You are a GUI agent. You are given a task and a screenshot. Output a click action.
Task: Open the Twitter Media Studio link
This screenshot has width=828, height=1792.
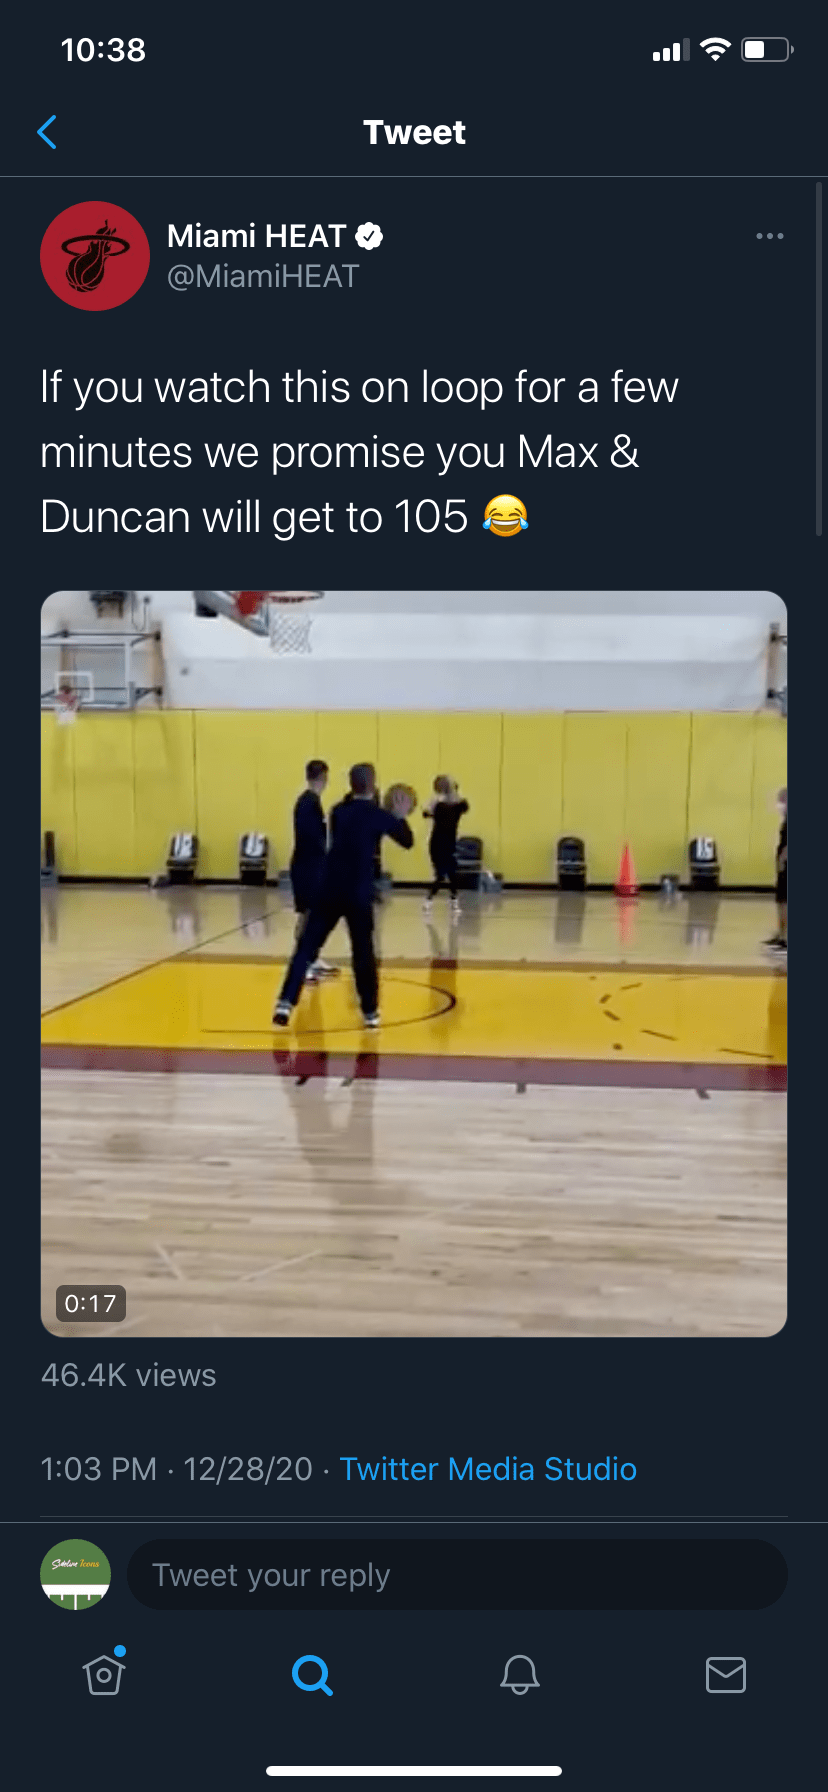click(x=488, y=1469)
